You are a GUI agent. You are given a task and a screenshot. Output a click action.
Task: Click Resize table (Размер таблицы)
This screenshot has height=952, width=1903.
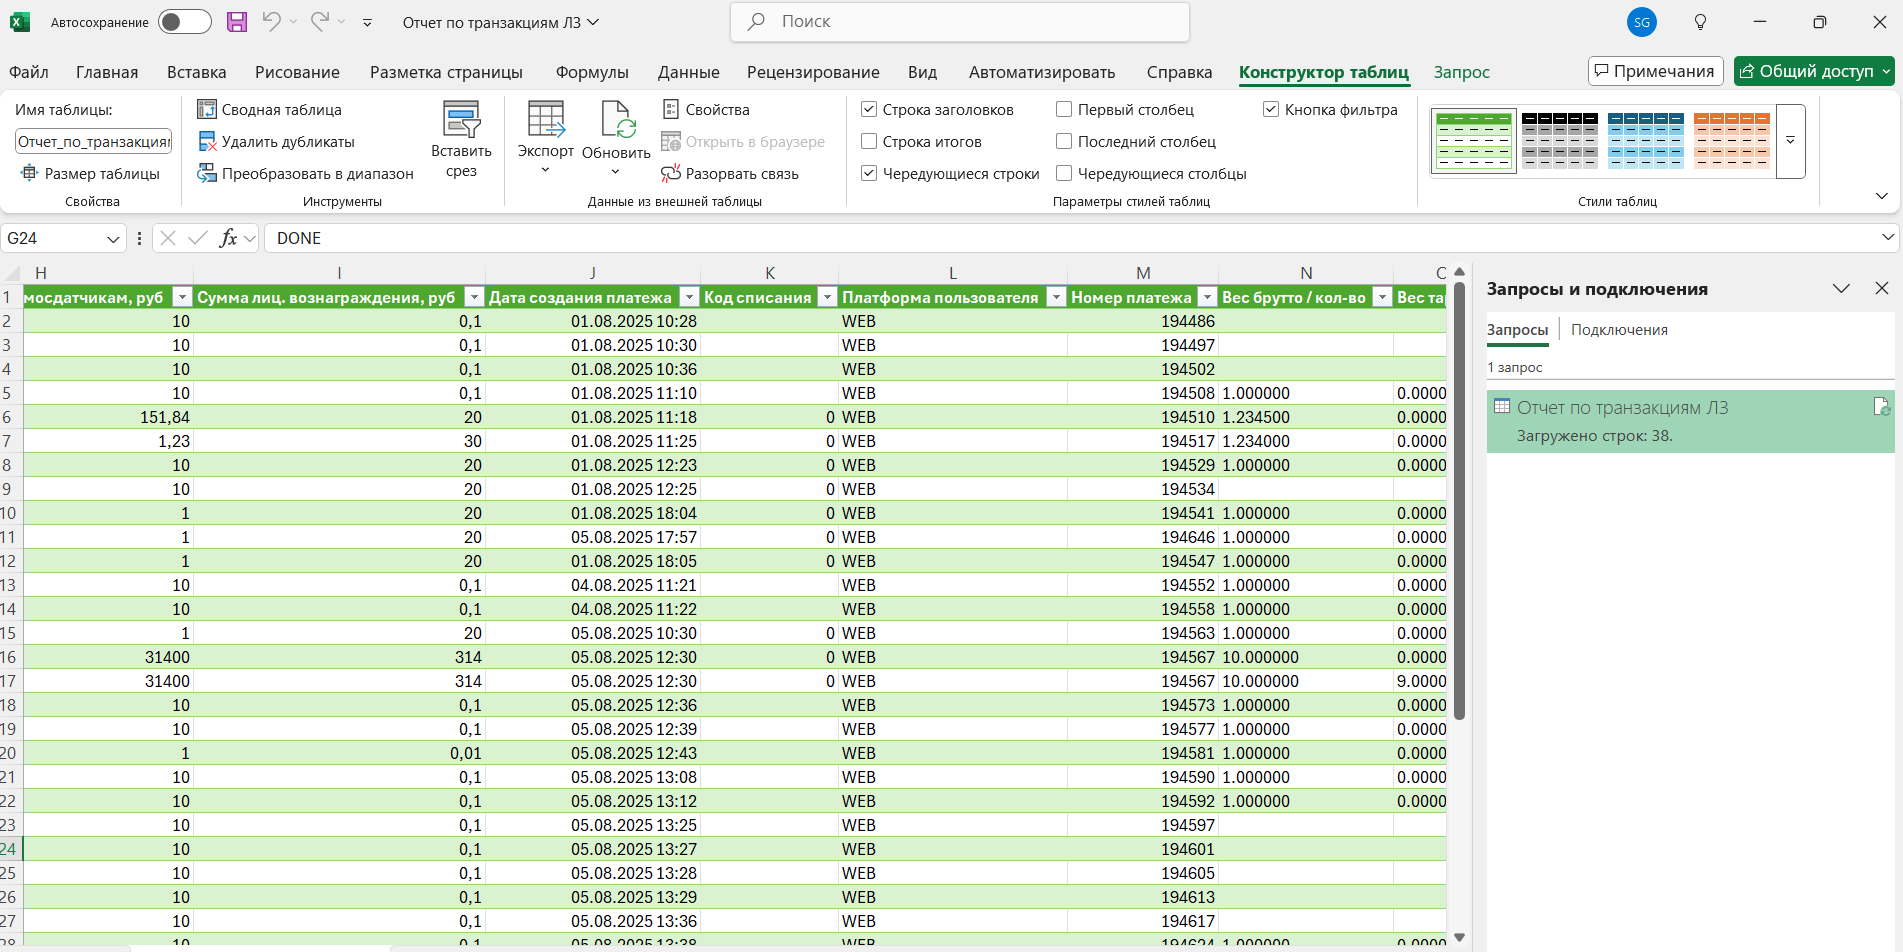coord(90,174)
